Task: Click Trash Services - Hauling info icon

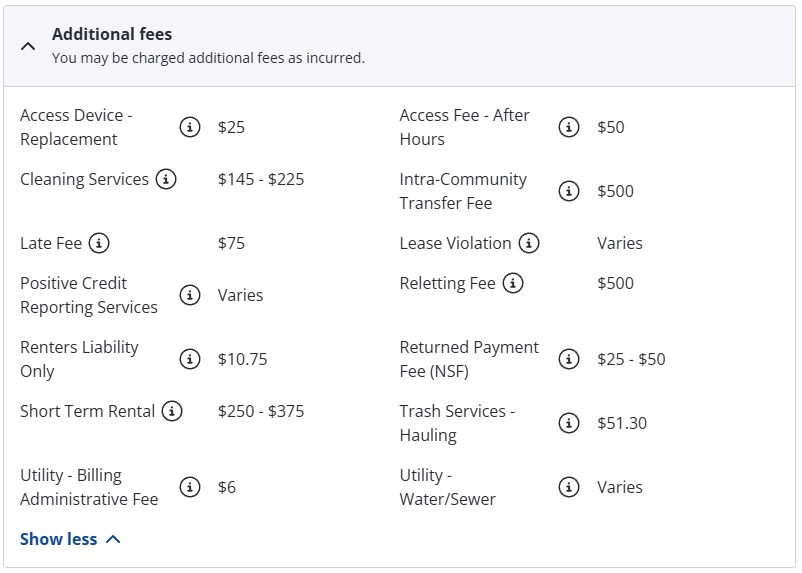Action: point(569,423)
